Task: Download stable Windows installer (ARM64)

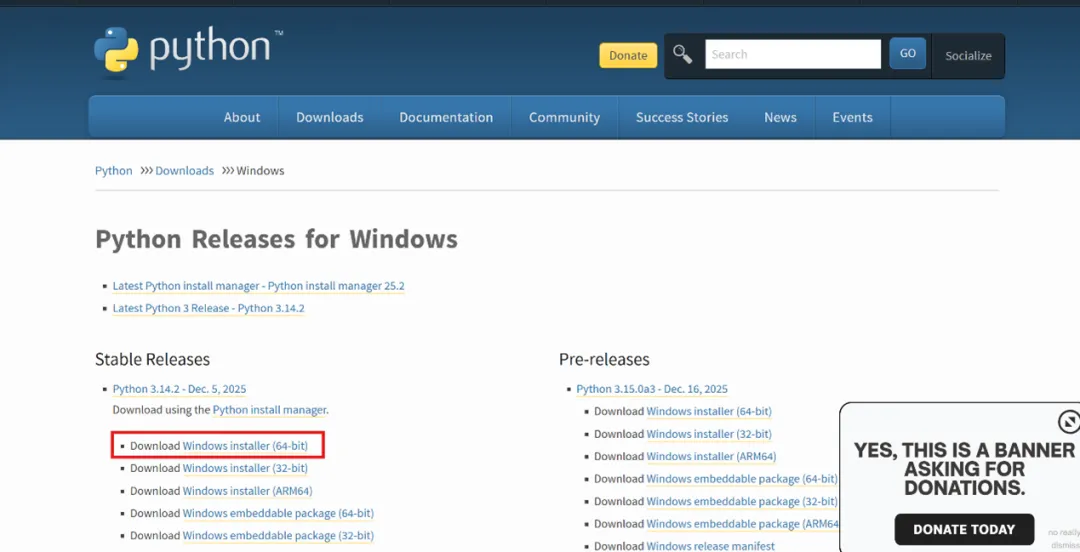Action: coord(247,491)
